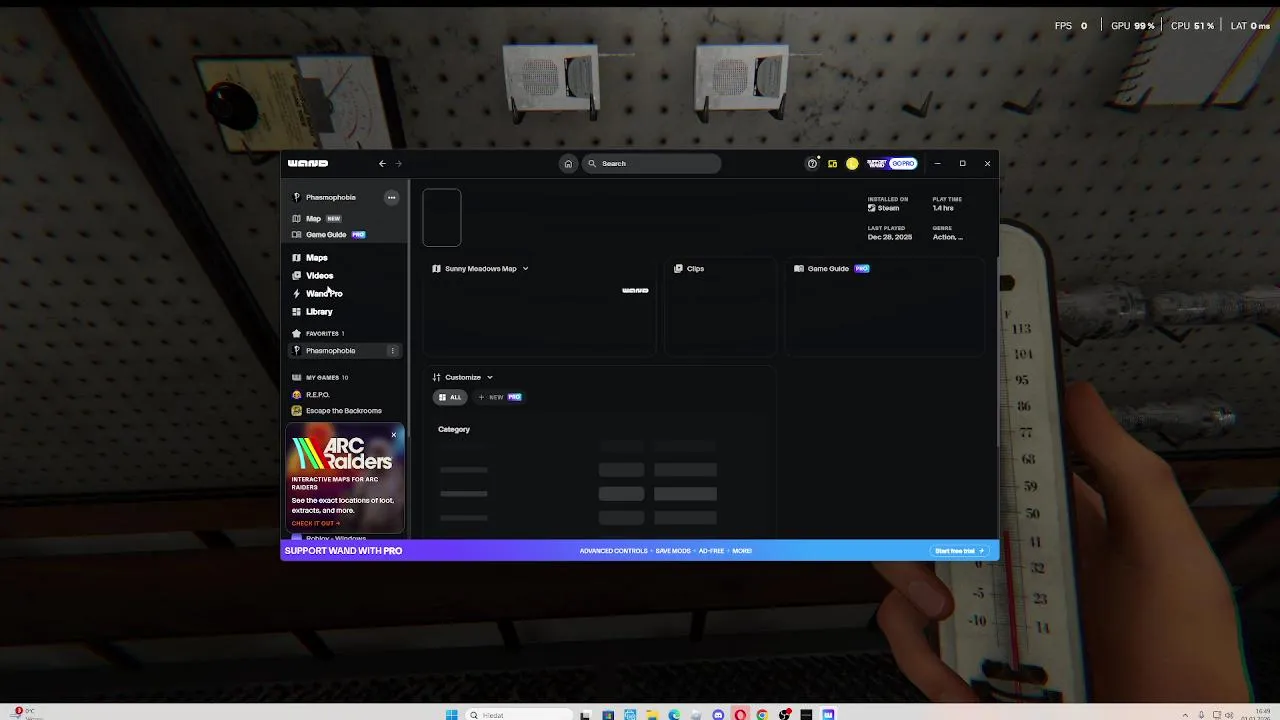Image resolution: width=1280 pixels, height=720 pixels.
Task: Open Phasmophobia three-dots options menu
Action: point(391,198)
